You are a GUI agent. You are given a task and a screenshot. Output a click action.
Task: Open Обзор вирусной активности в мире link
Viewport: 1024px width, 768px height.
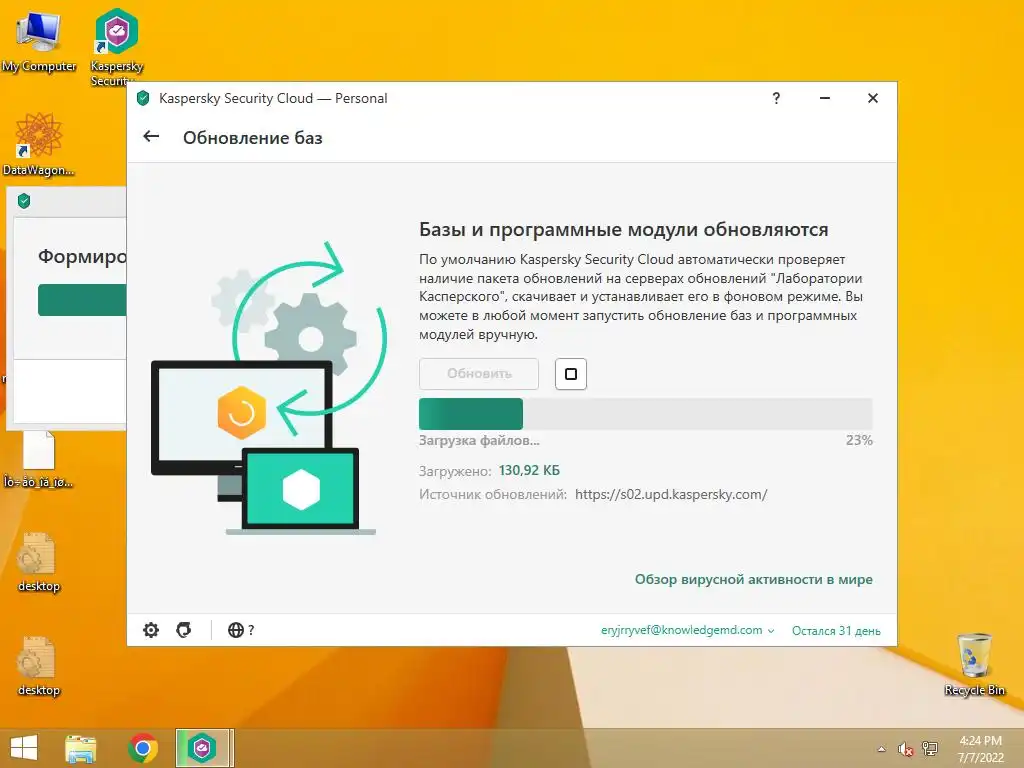coord(754,579)
